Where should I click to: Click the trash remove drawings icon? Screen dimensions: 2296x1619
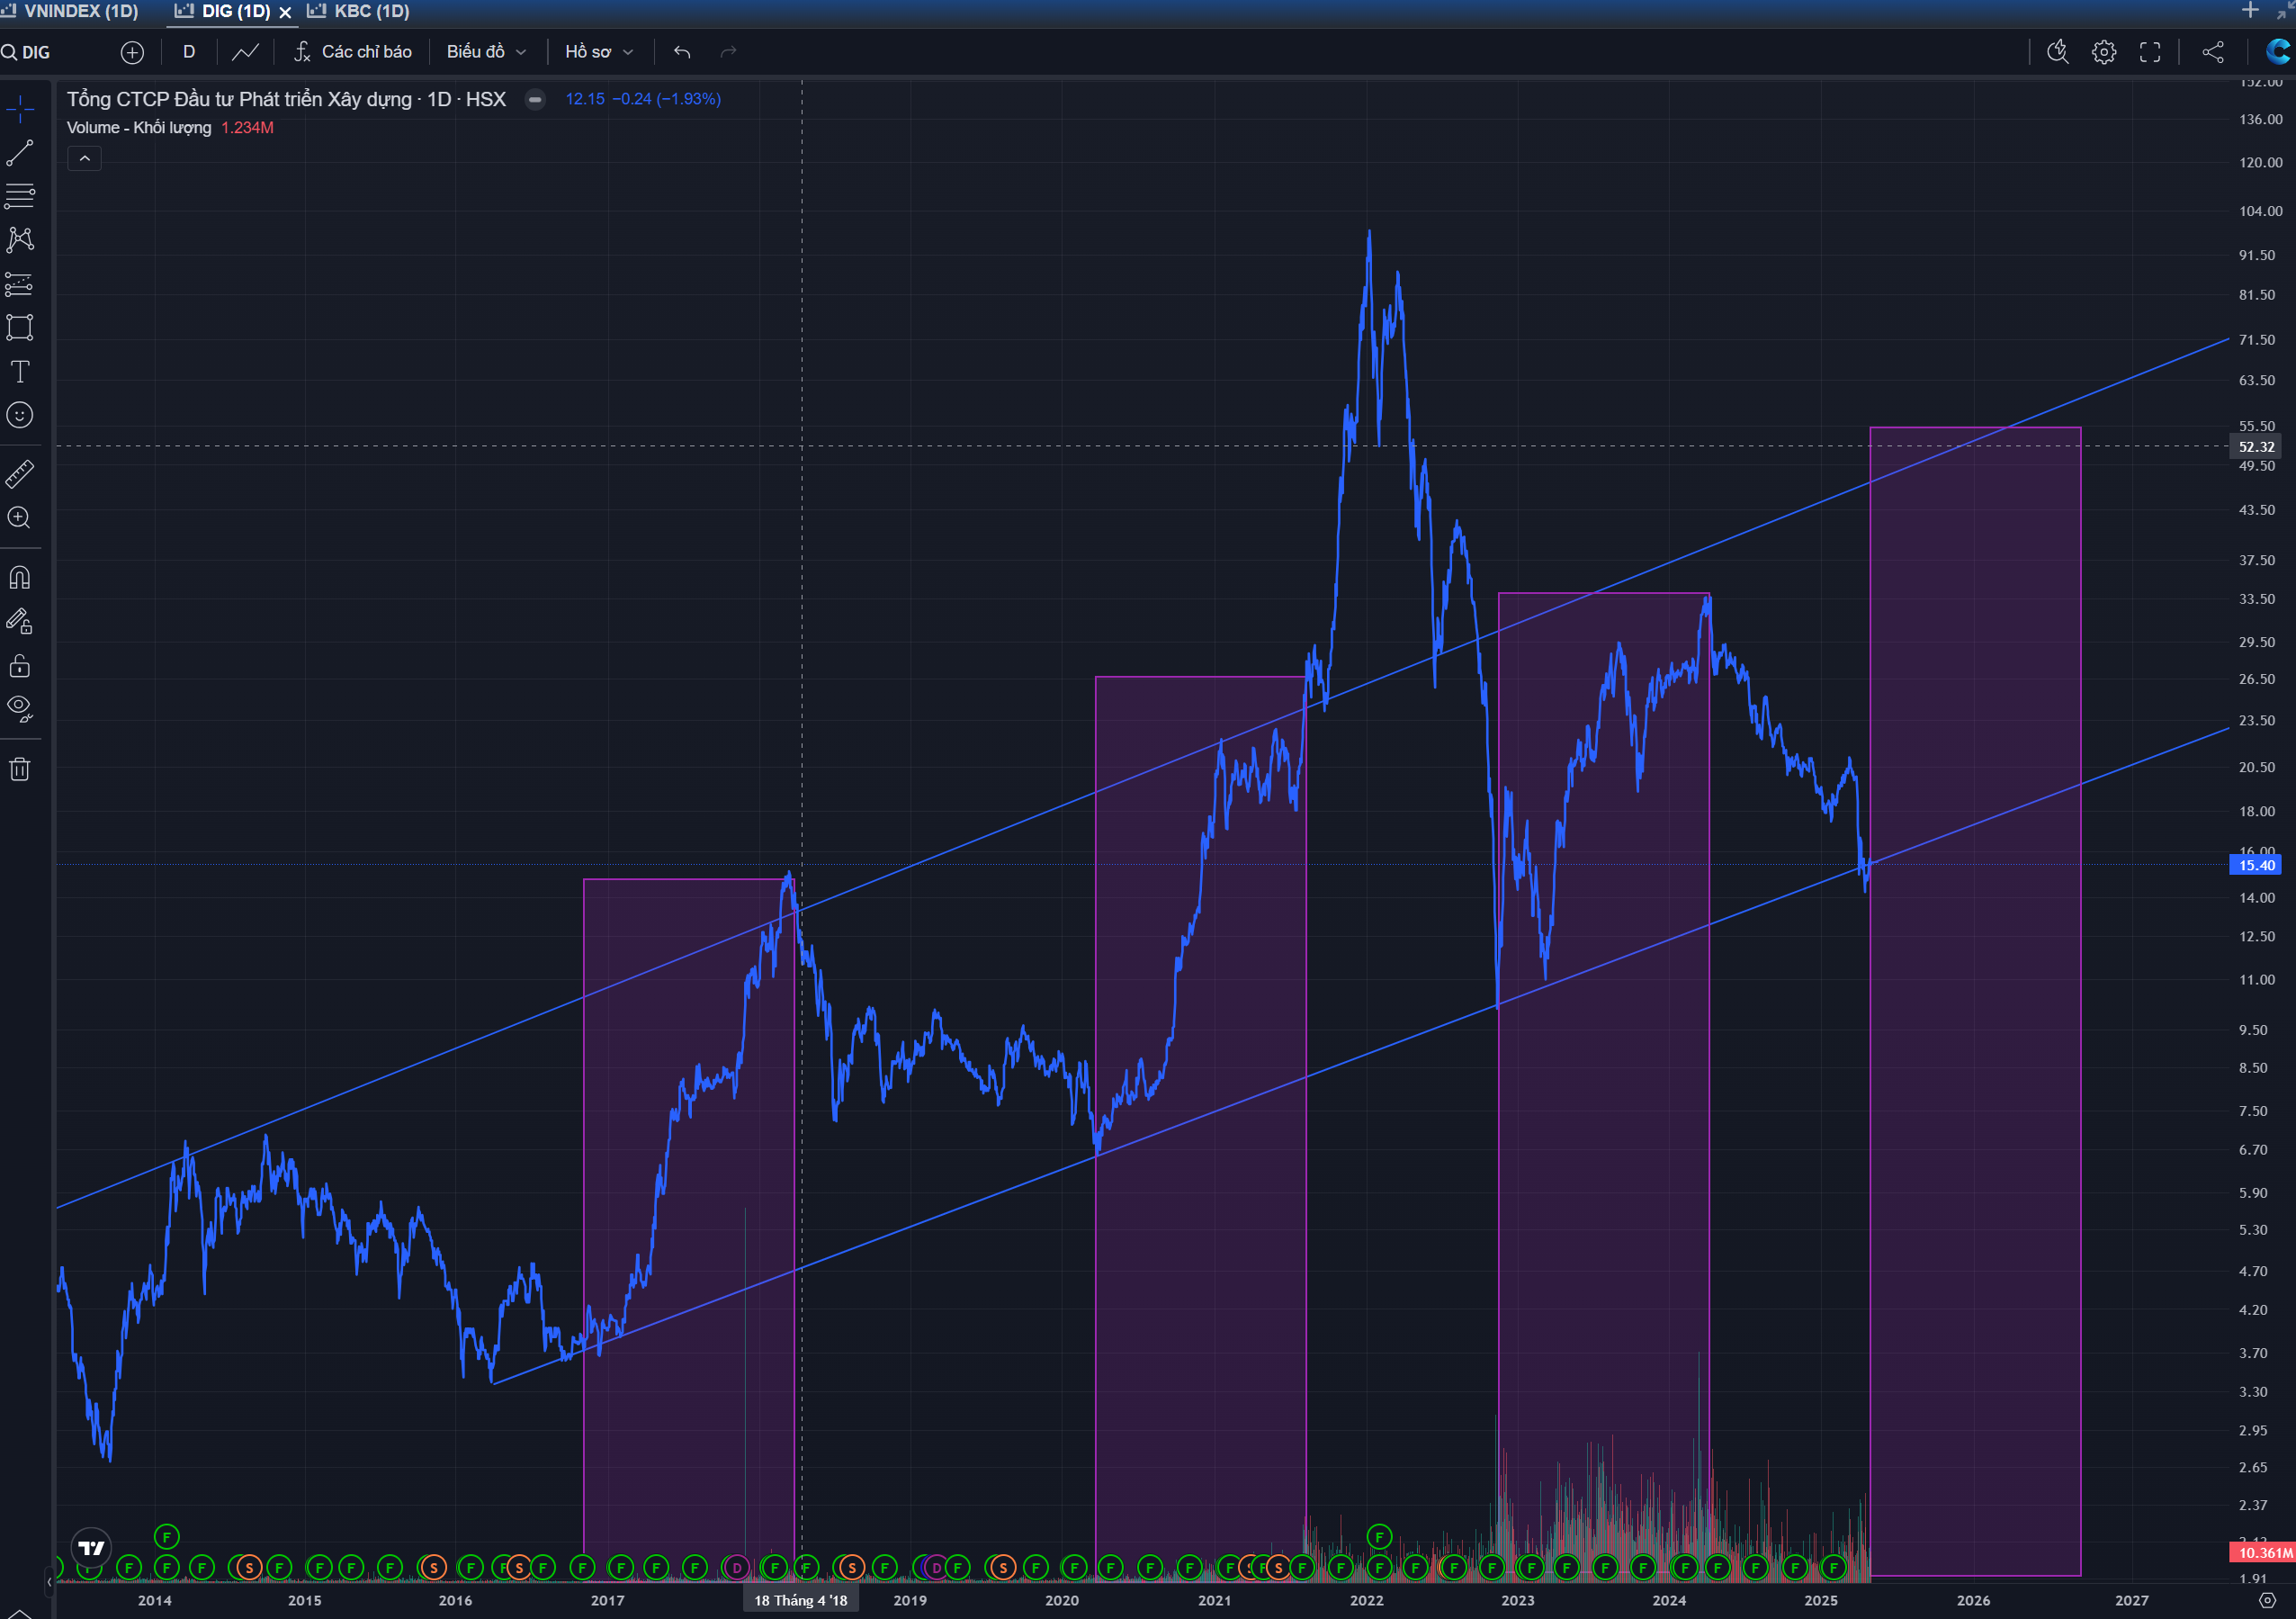[20, 769]
